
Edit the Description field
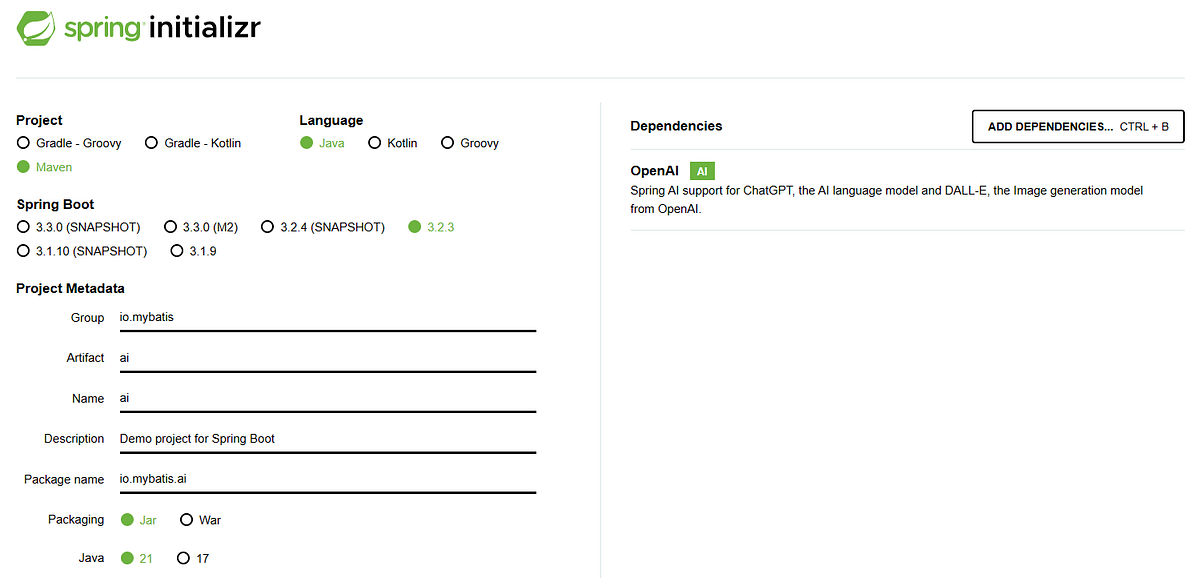[x=327, y=439]
